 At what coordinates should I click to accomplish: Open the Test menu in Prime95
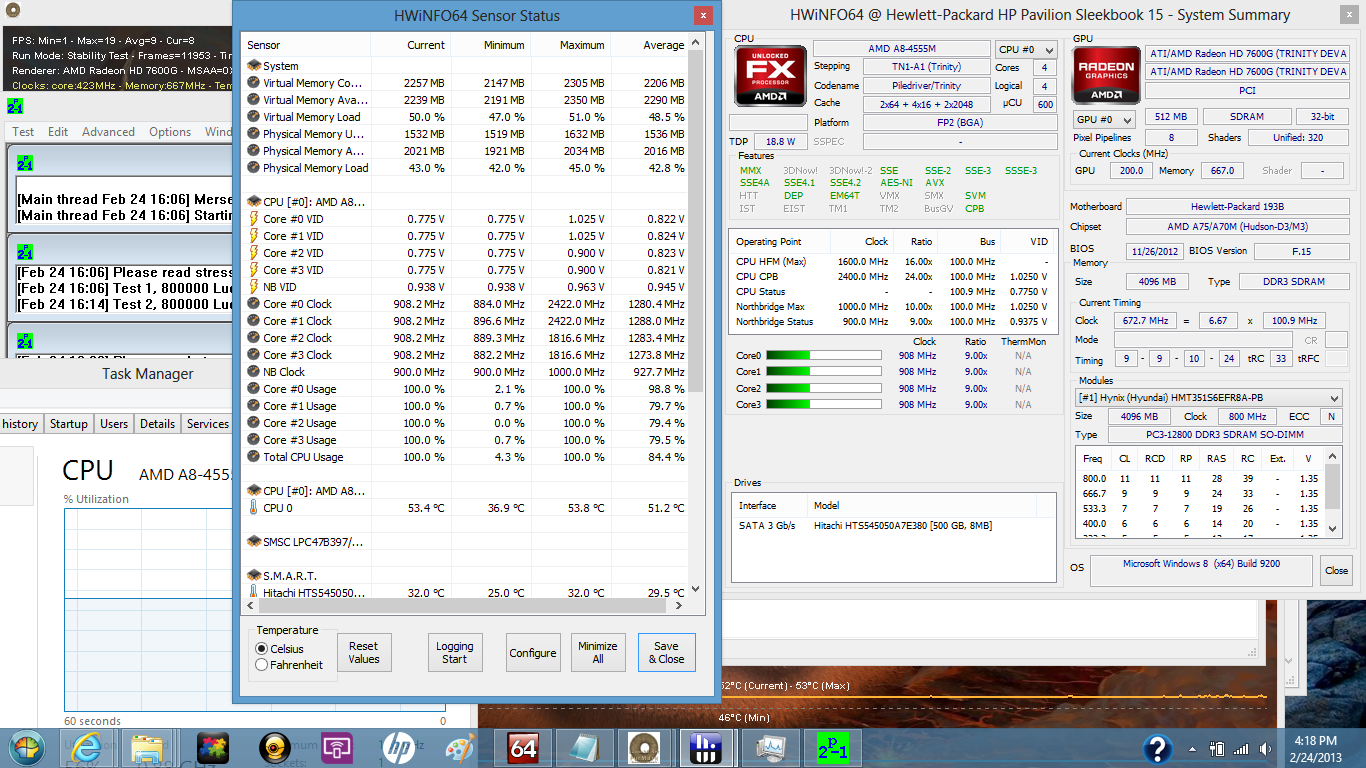pyautogui.click(x=23, y=132)
